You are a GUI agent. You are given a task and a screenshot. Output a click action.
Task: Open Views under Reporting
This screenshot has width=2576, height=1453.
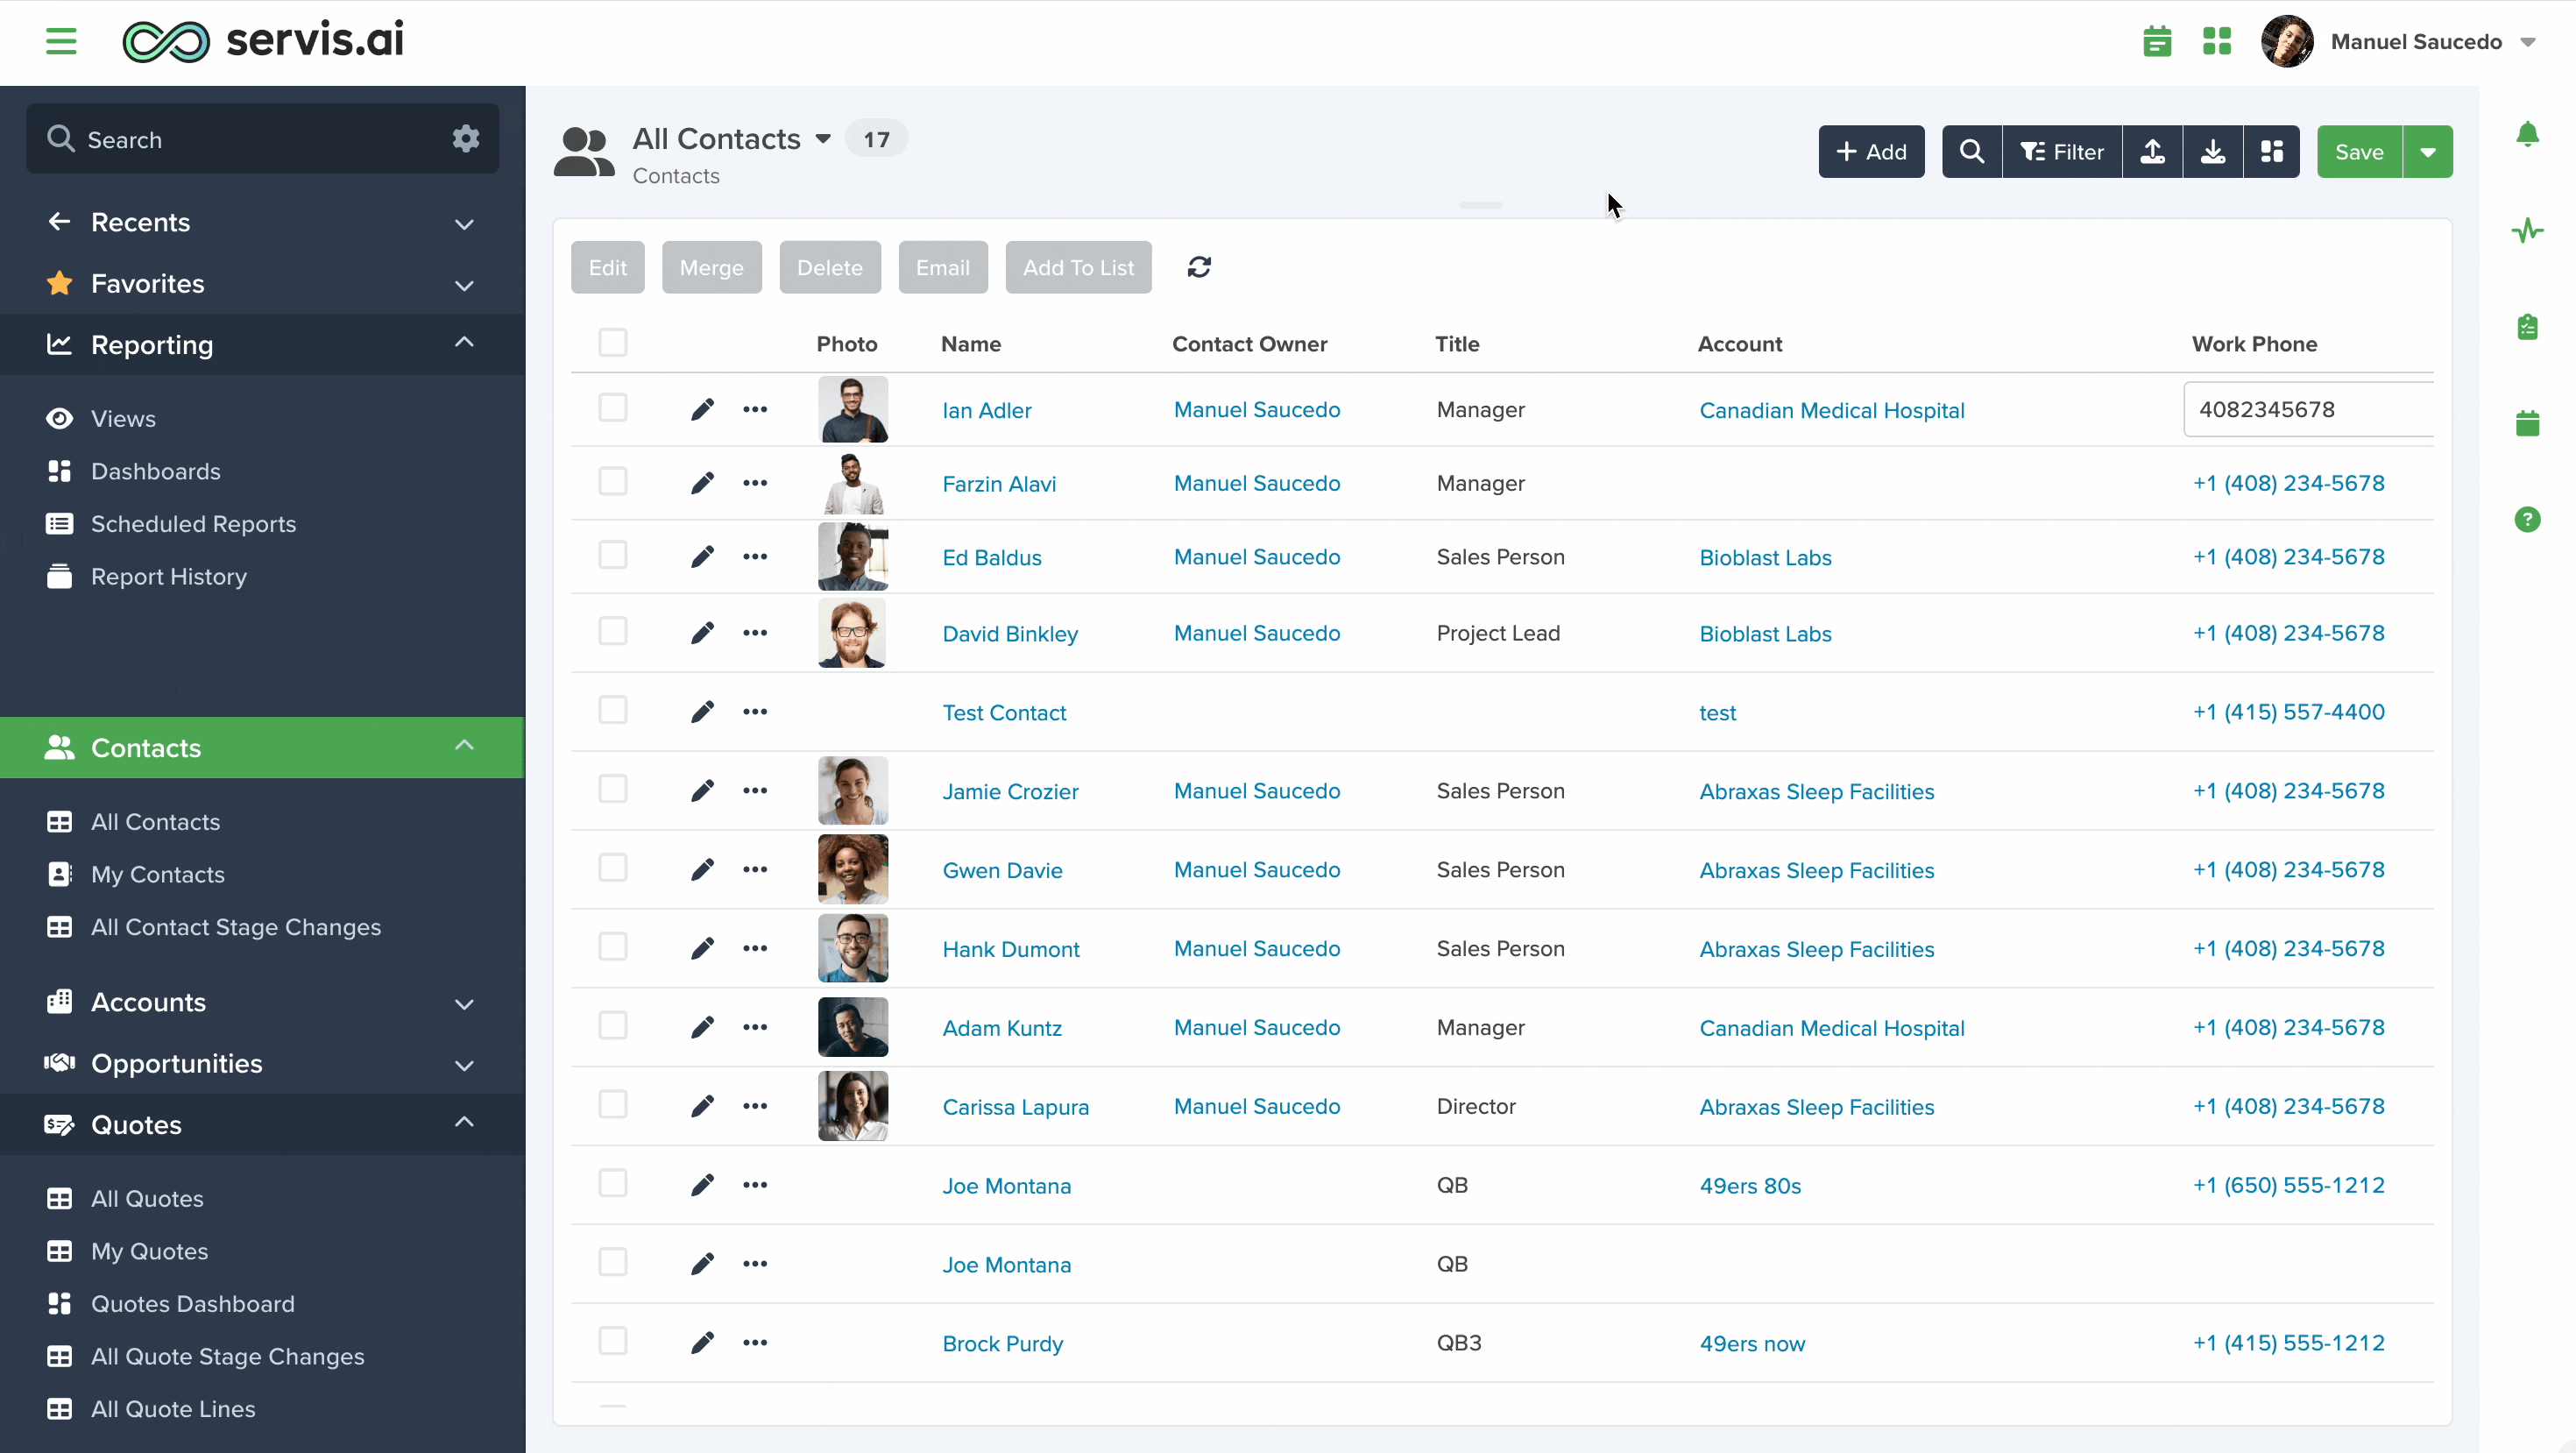point(123,419)
